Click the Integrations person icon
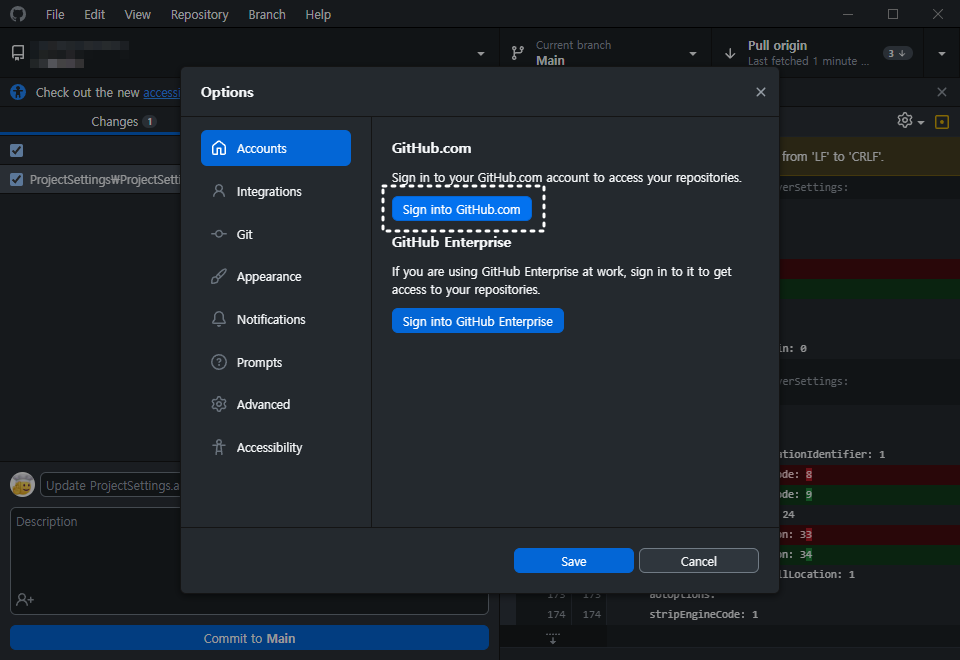960x660 pixels. point(219,191)
